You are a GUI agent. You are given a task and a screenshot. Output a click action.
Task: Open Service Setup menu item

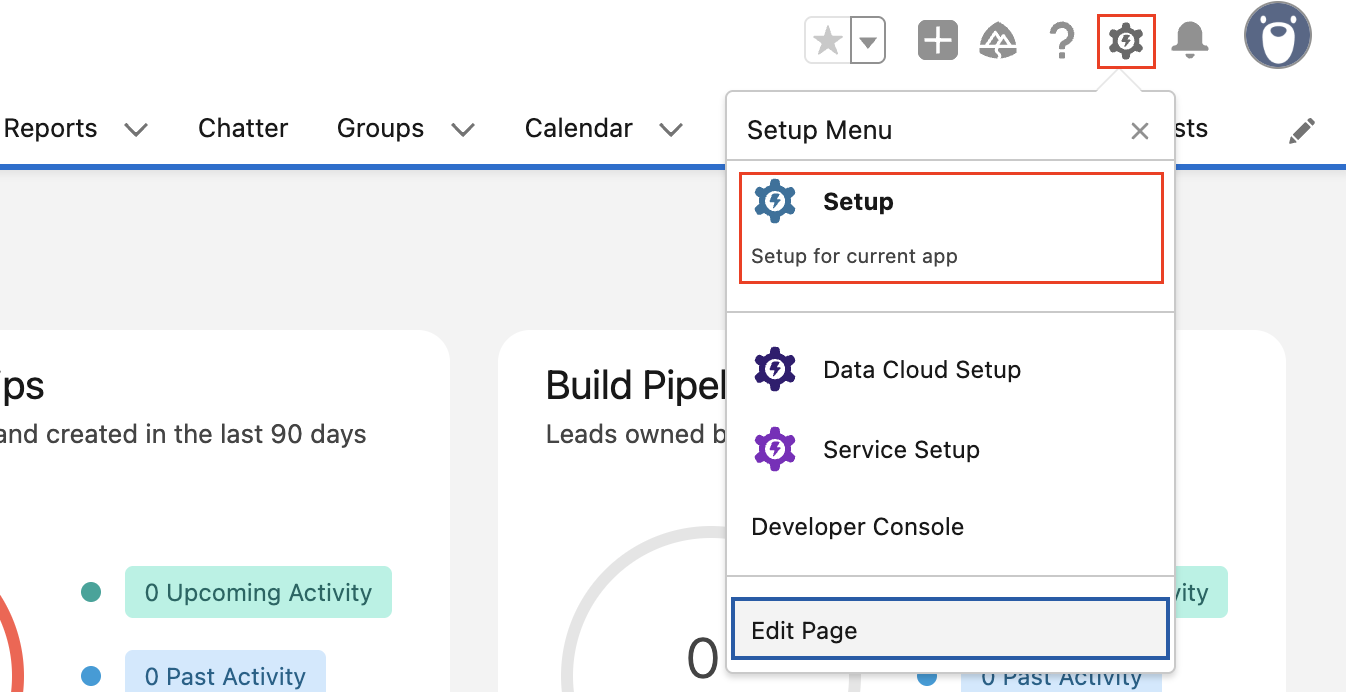point(950,450)
